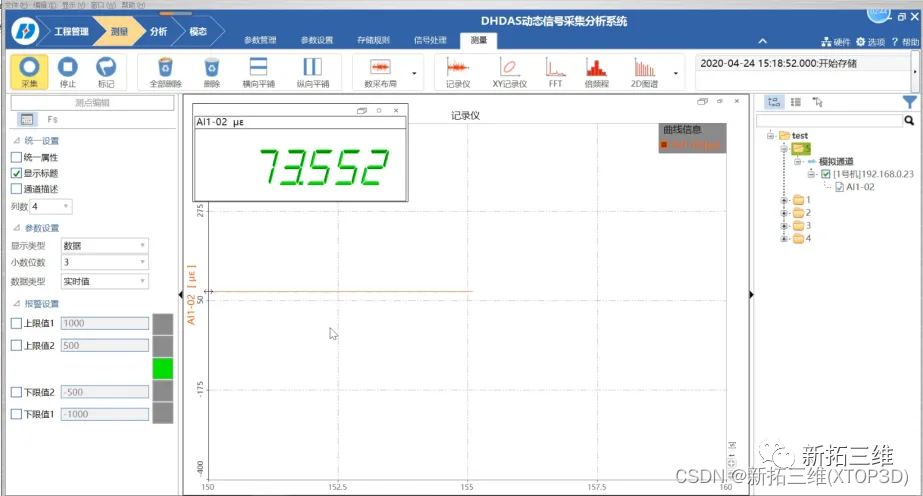Uncheck the 显示标题 checkbox
Image resolution: width=923 pixels, height=496 pixels.
pos(16,173)
